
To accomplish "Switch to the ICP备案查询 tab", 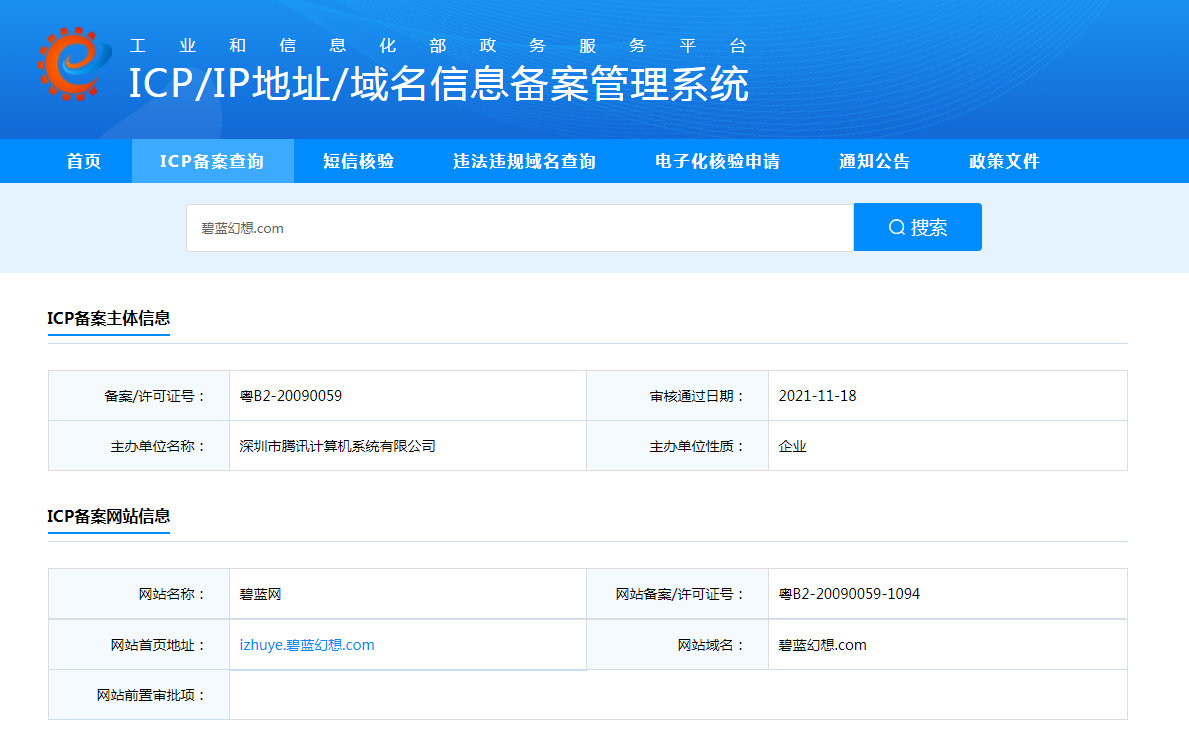I will (213, 160).
